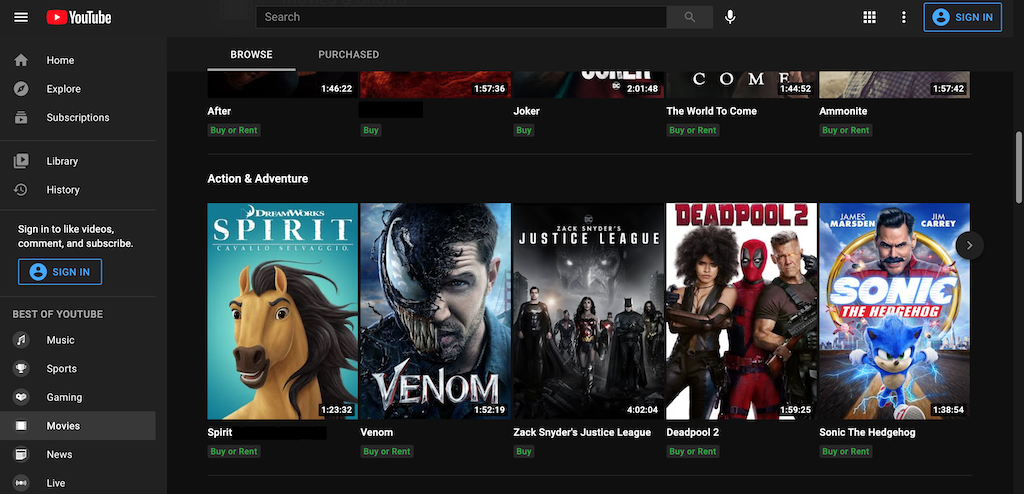Open the Spirit movie poster

(x=283, y=311)
